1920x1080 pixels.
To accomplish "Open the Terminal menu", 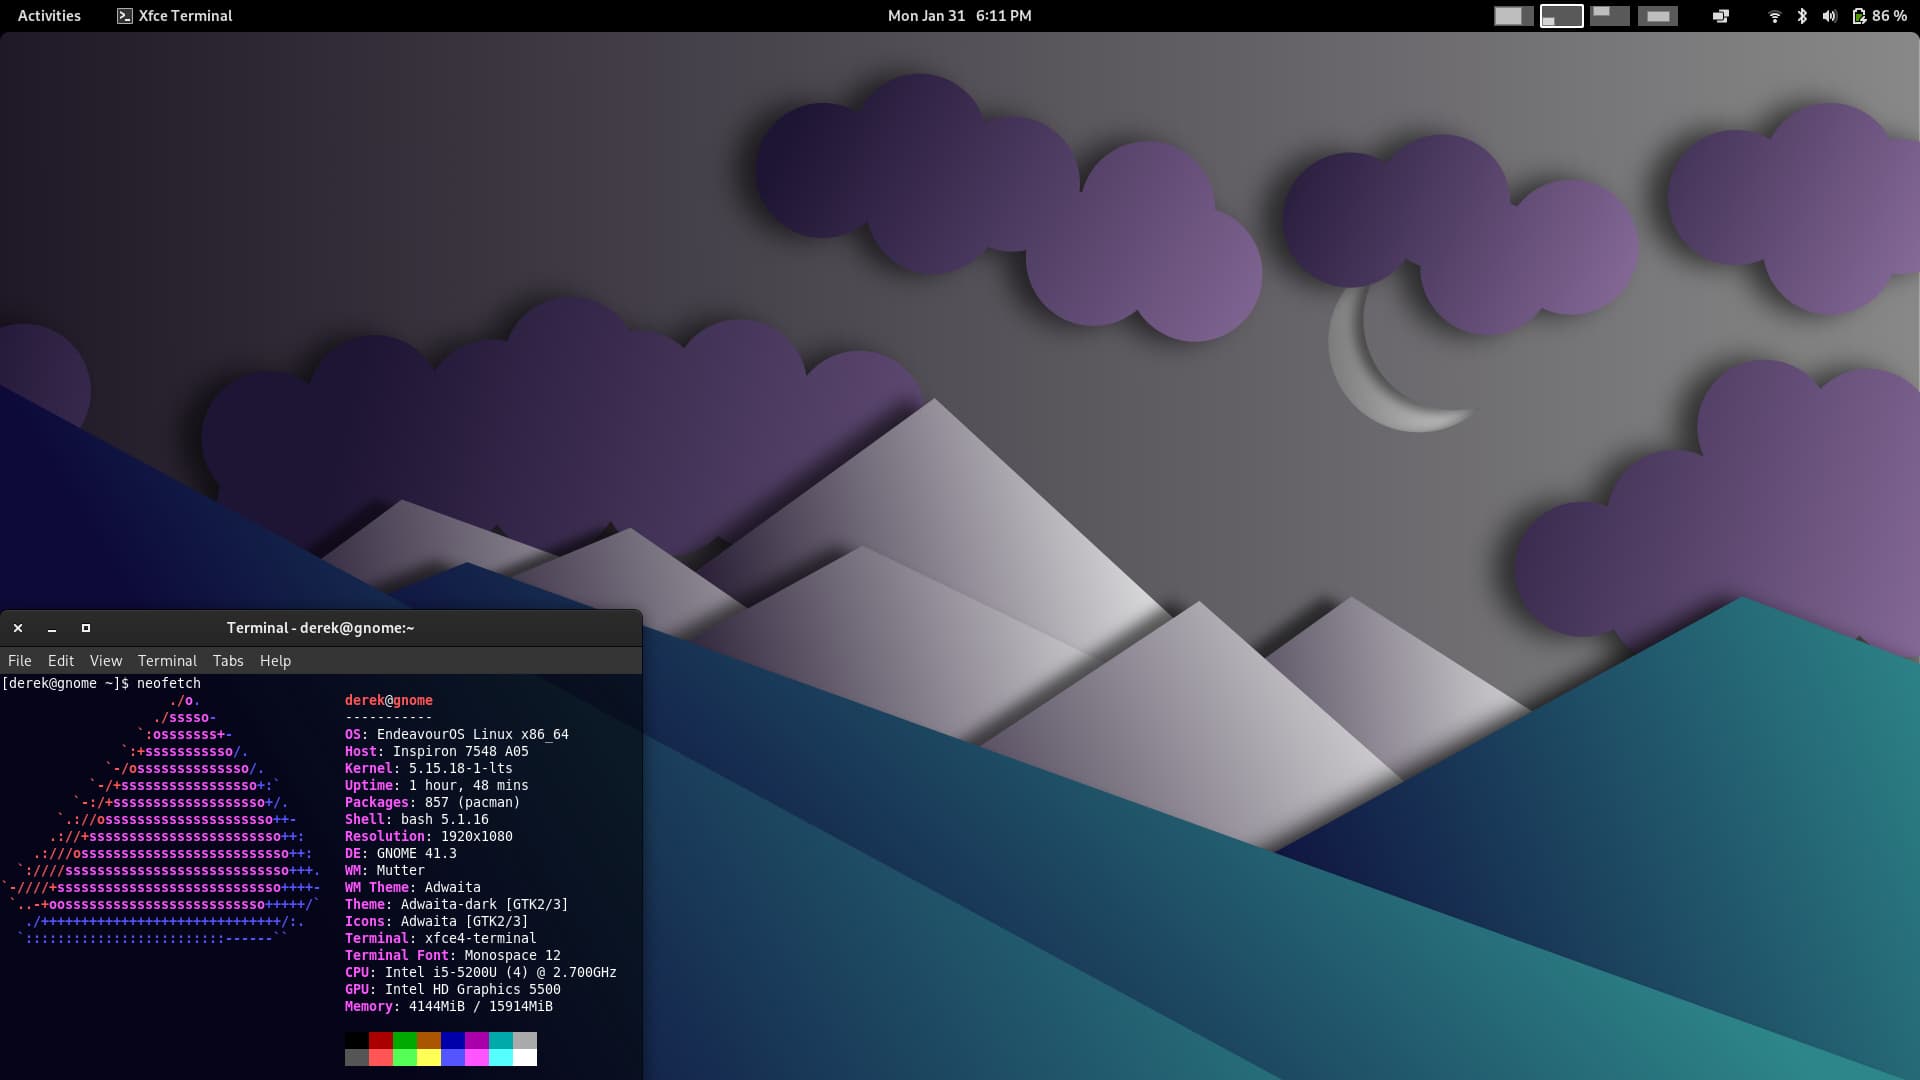I will pyautogui.click(x=167, y=661).
